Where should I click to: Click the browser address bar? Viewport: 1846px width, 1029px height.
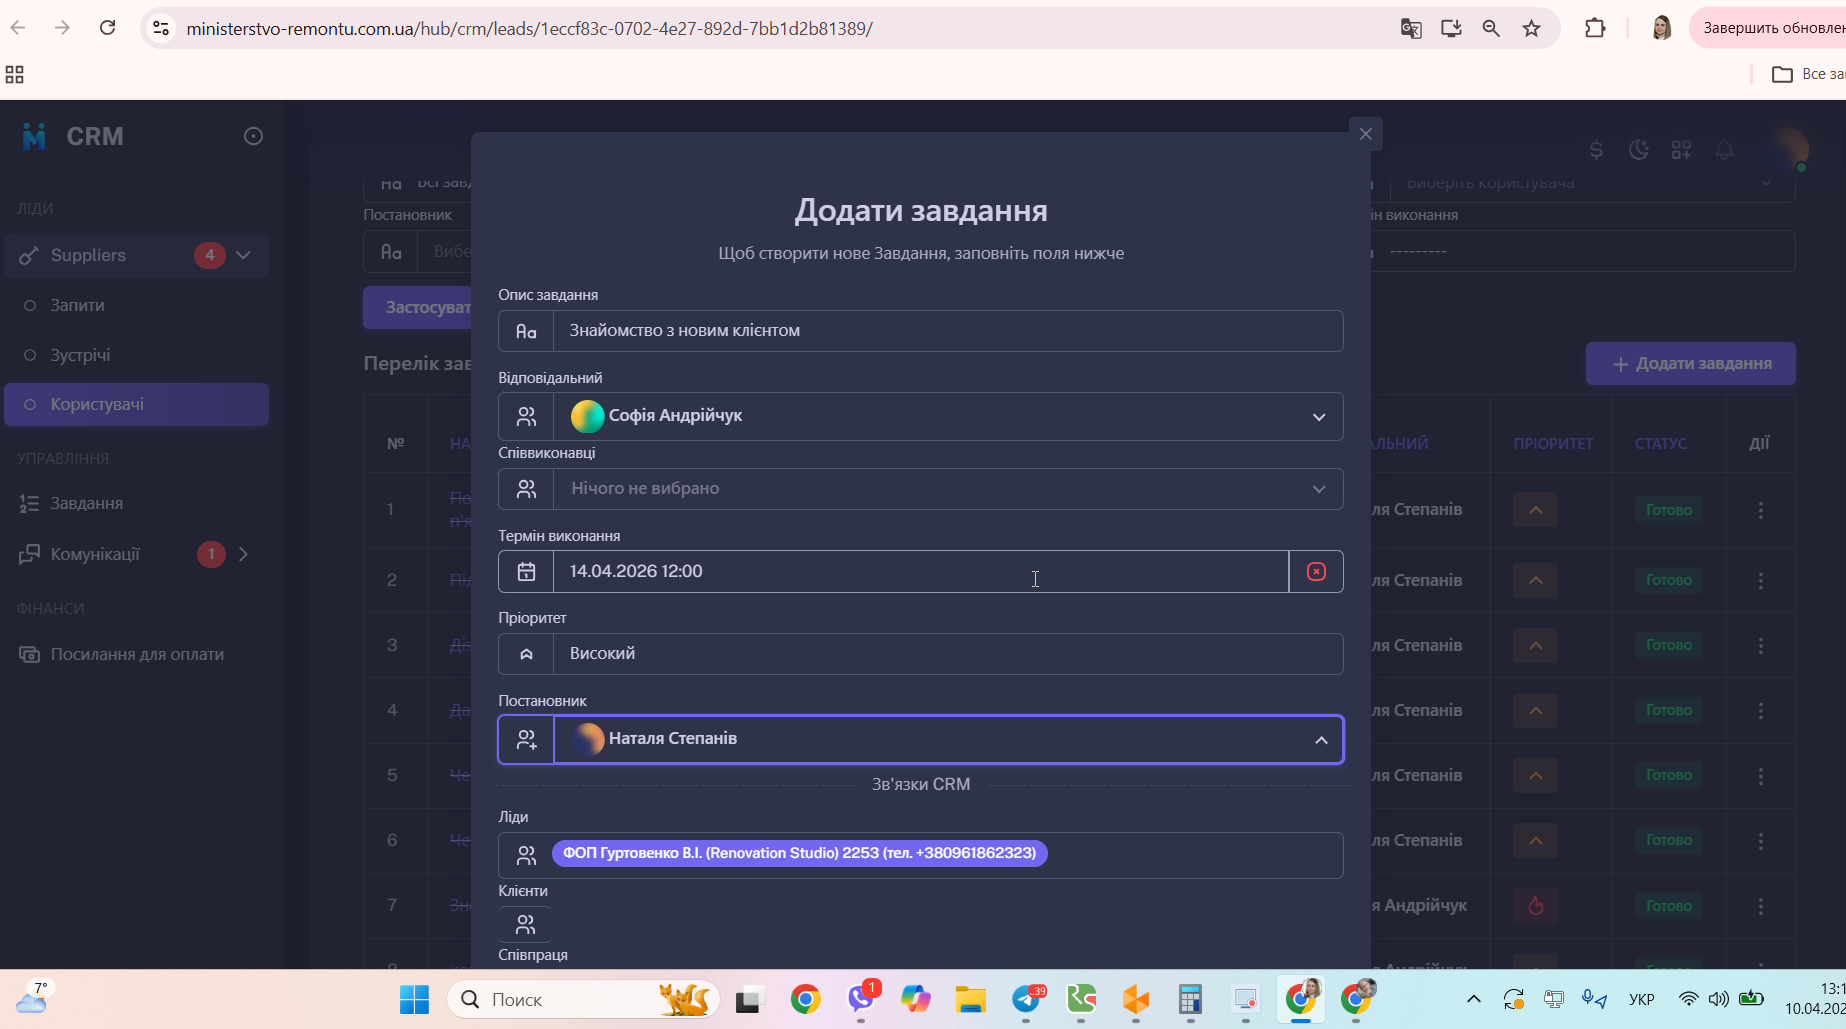pyautogui.click(x=780, y=29)
